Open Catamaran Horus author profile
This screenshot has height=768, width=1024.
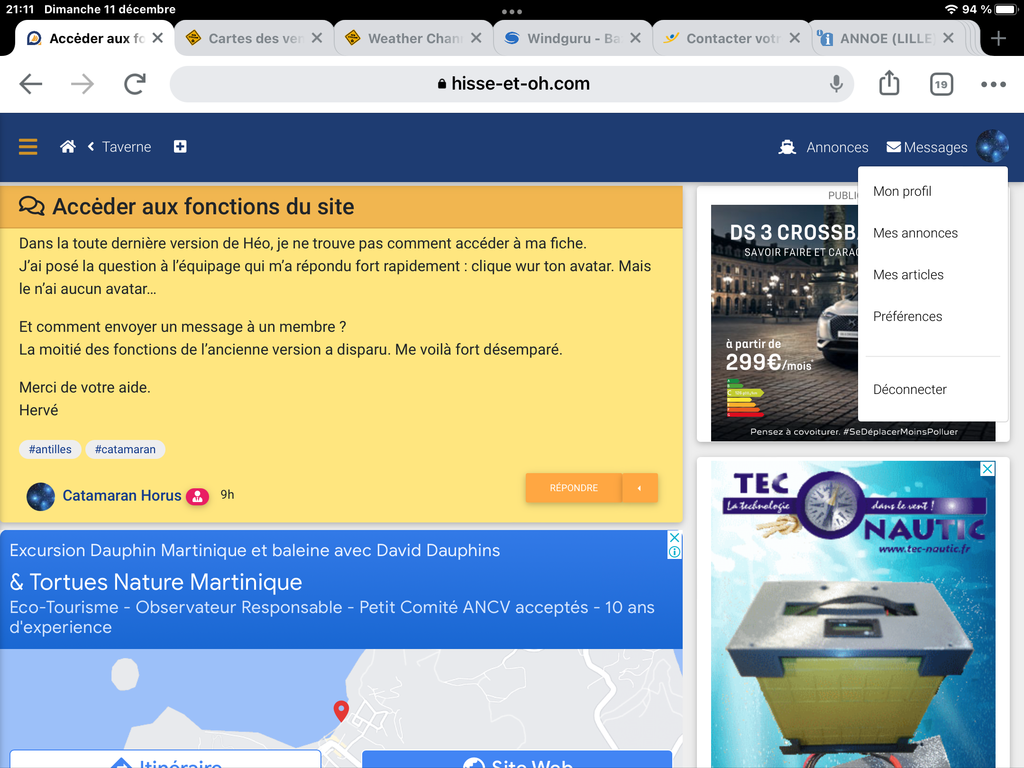121,496
